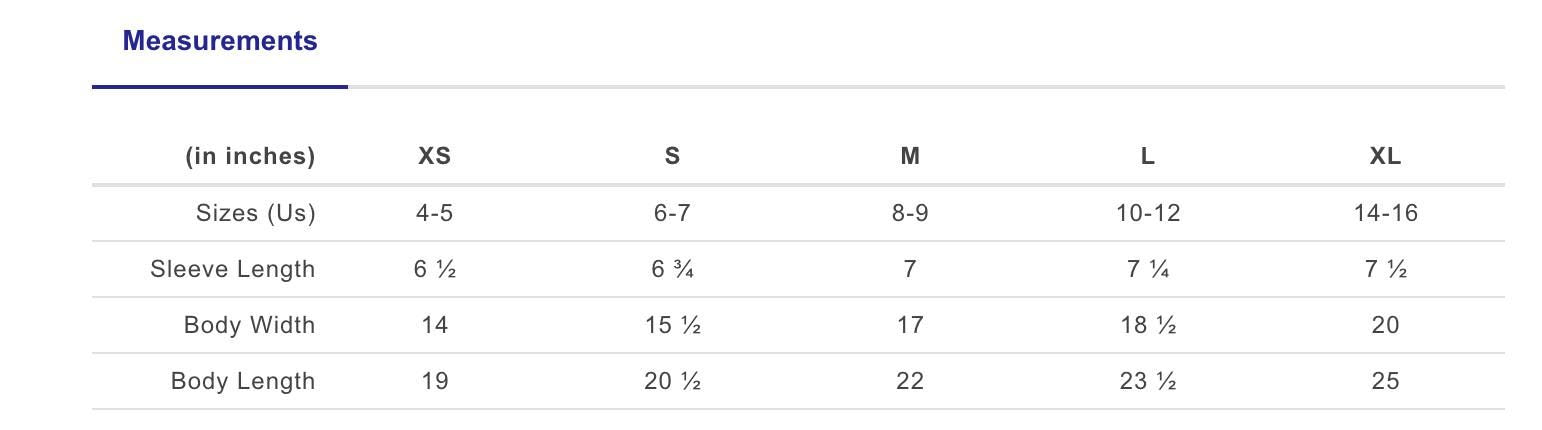
Task: Click the US size 10-12 cell
Action: click(1147, 213)
